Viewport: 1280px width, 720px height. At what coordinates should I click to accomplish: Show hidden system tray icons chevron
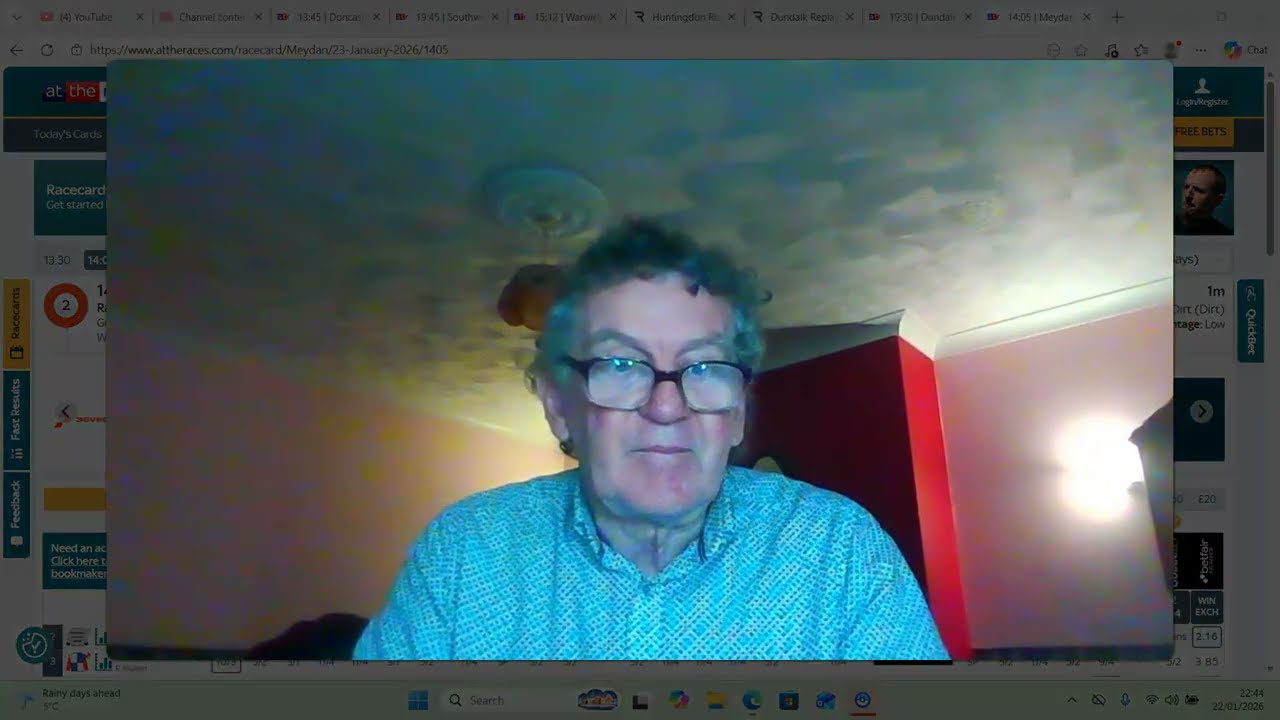1072,700
